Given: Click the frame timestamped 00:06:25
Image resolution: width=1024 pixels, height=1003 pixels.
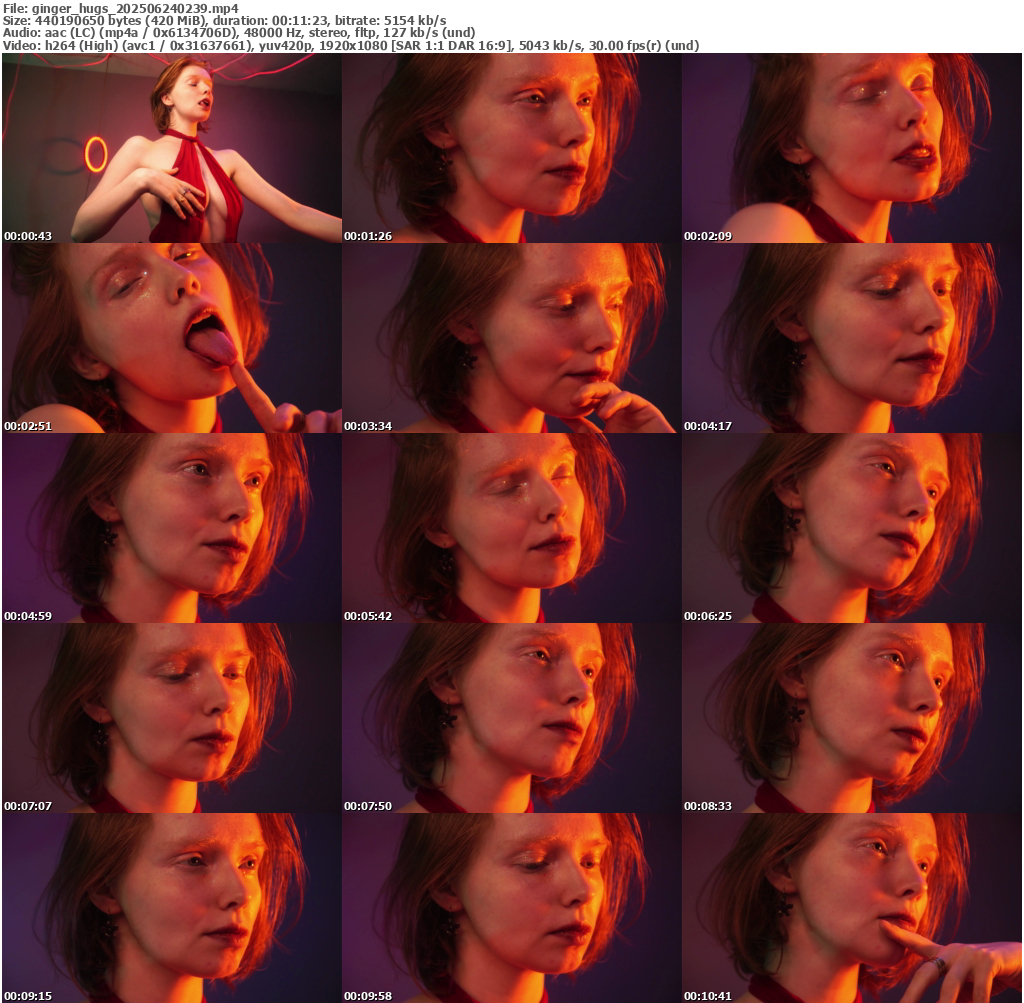Looking at the screenshot, I should point(851,528).
